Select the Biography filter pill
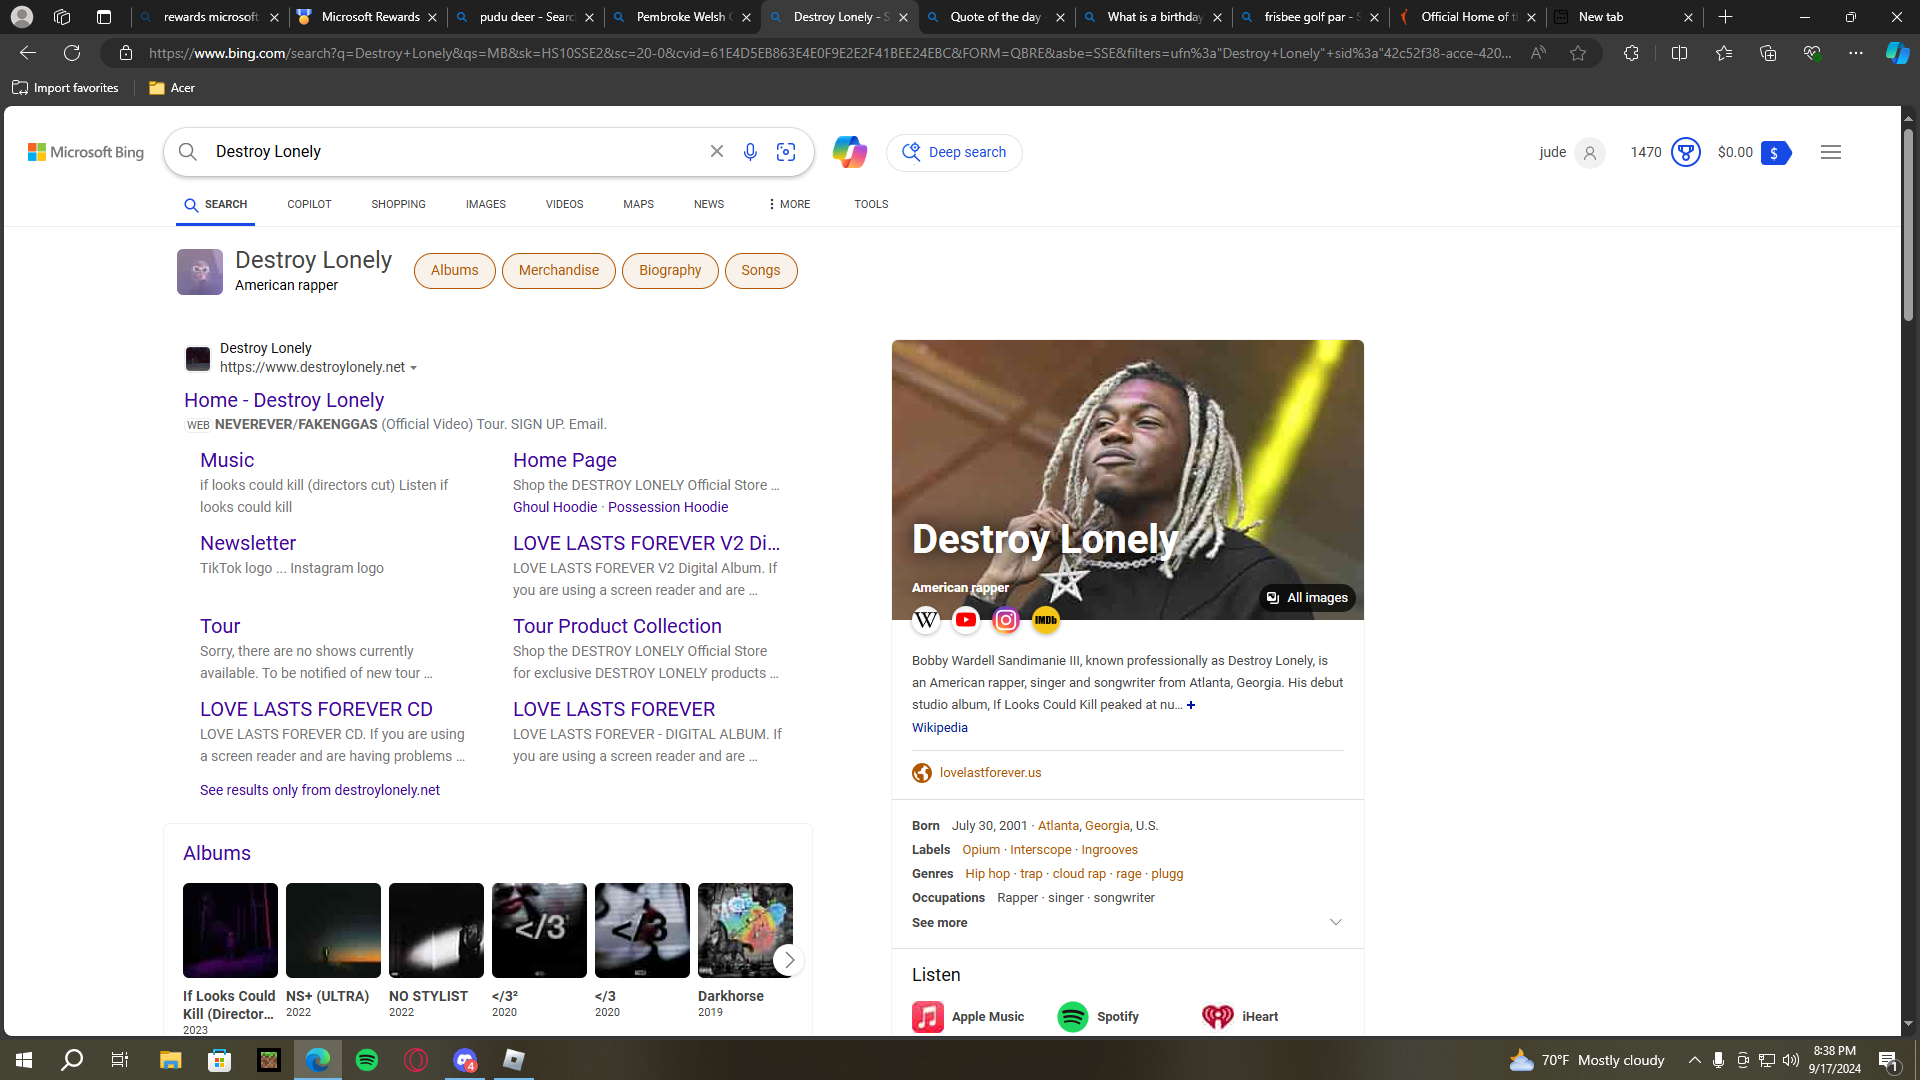 [669, 271]
